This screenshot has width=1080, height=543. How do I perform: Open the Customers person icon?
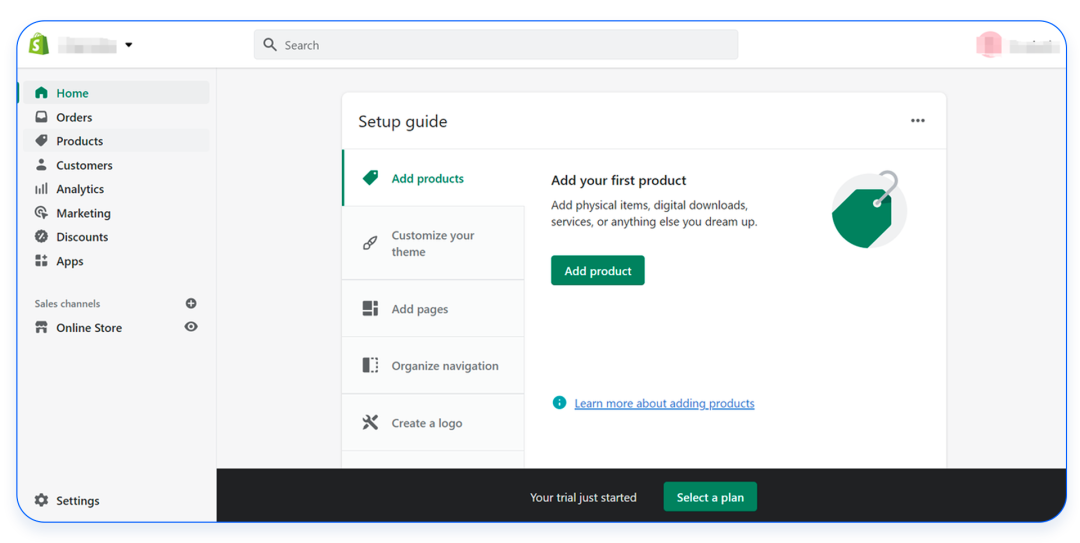pos(41,165)
